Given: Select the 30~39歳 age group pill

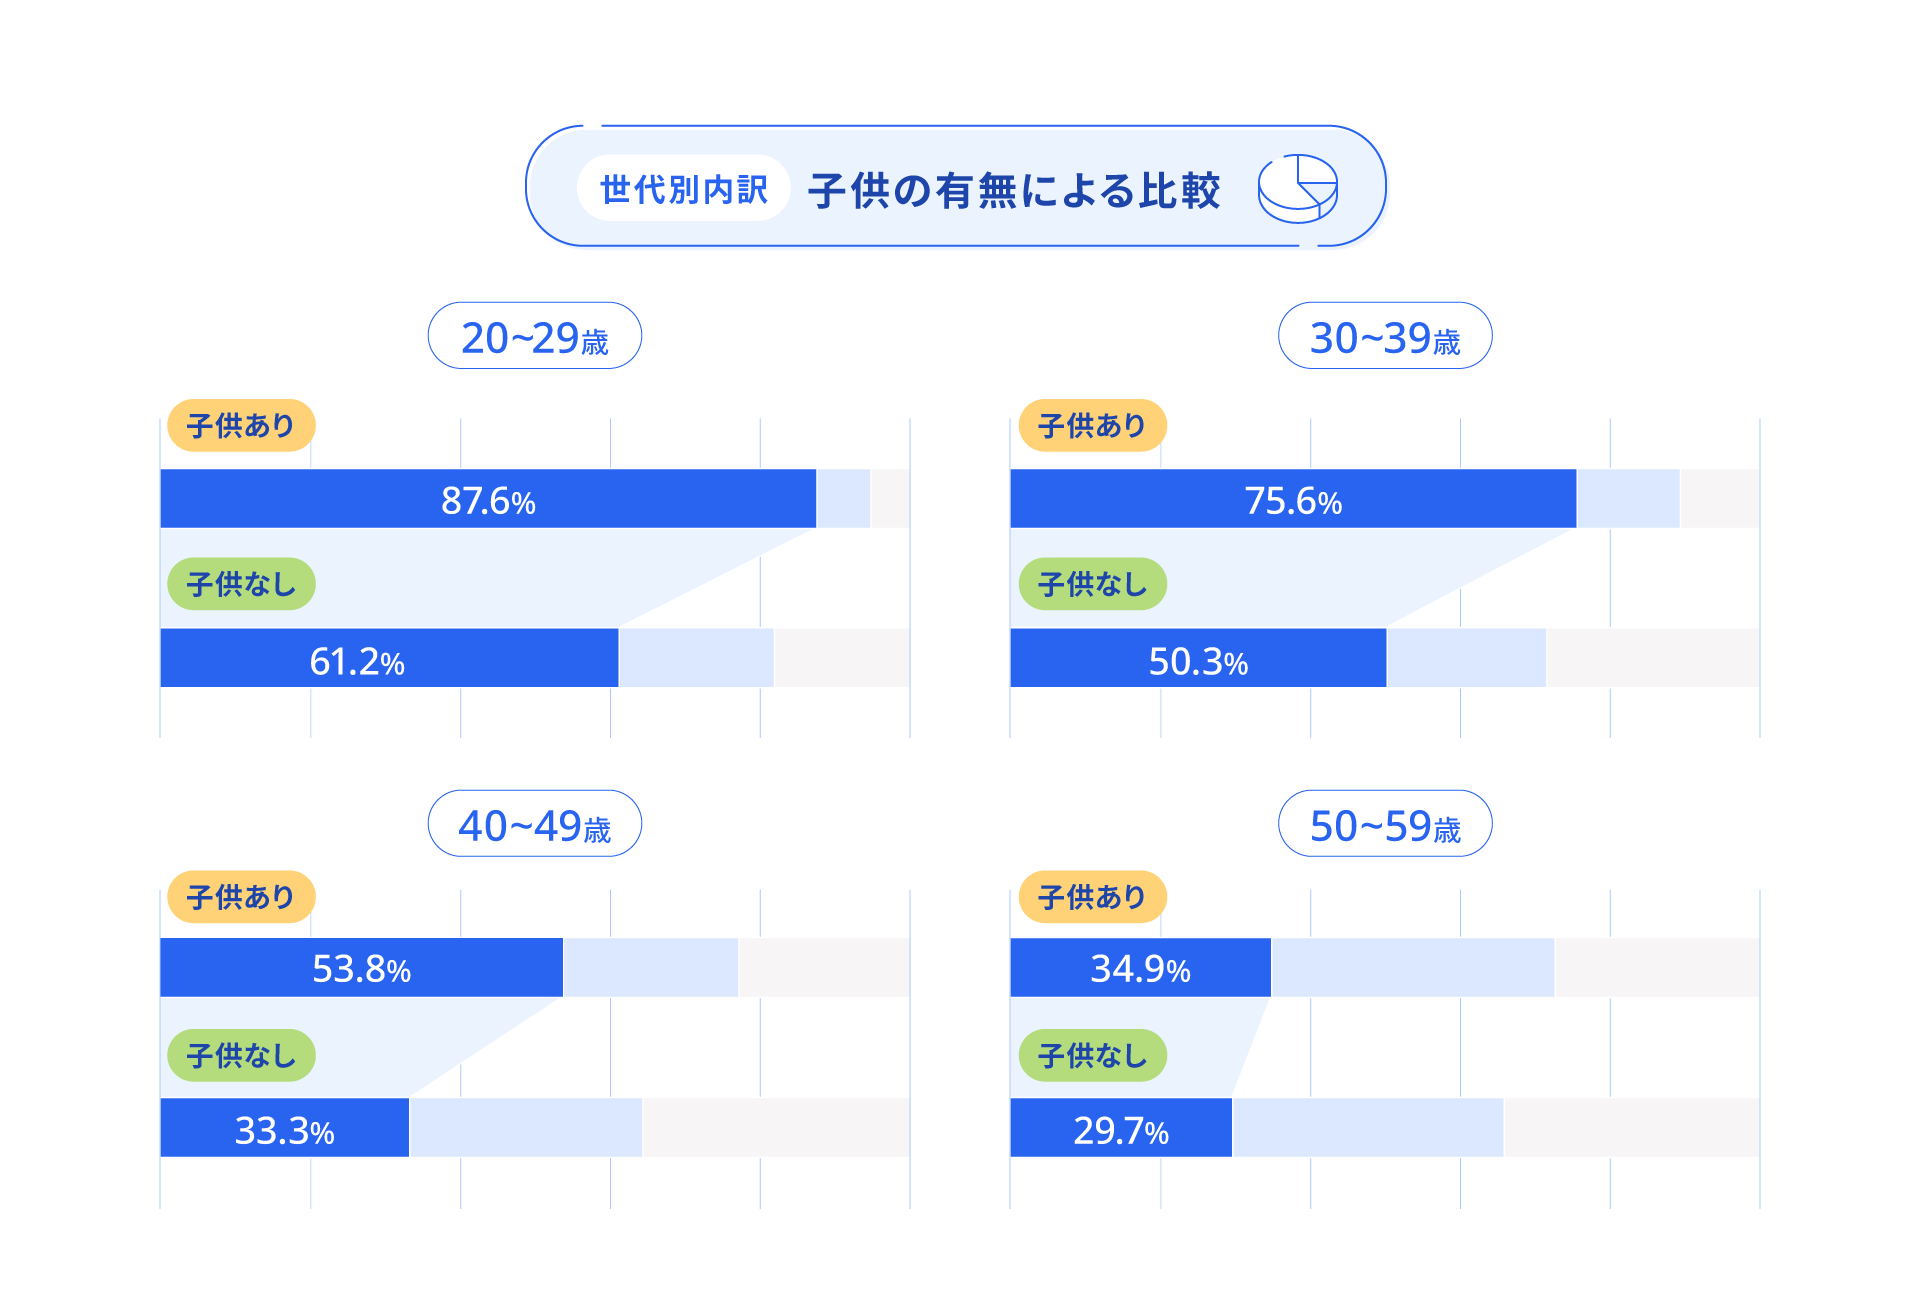Looking at the screenshot, I should 1385,336.
